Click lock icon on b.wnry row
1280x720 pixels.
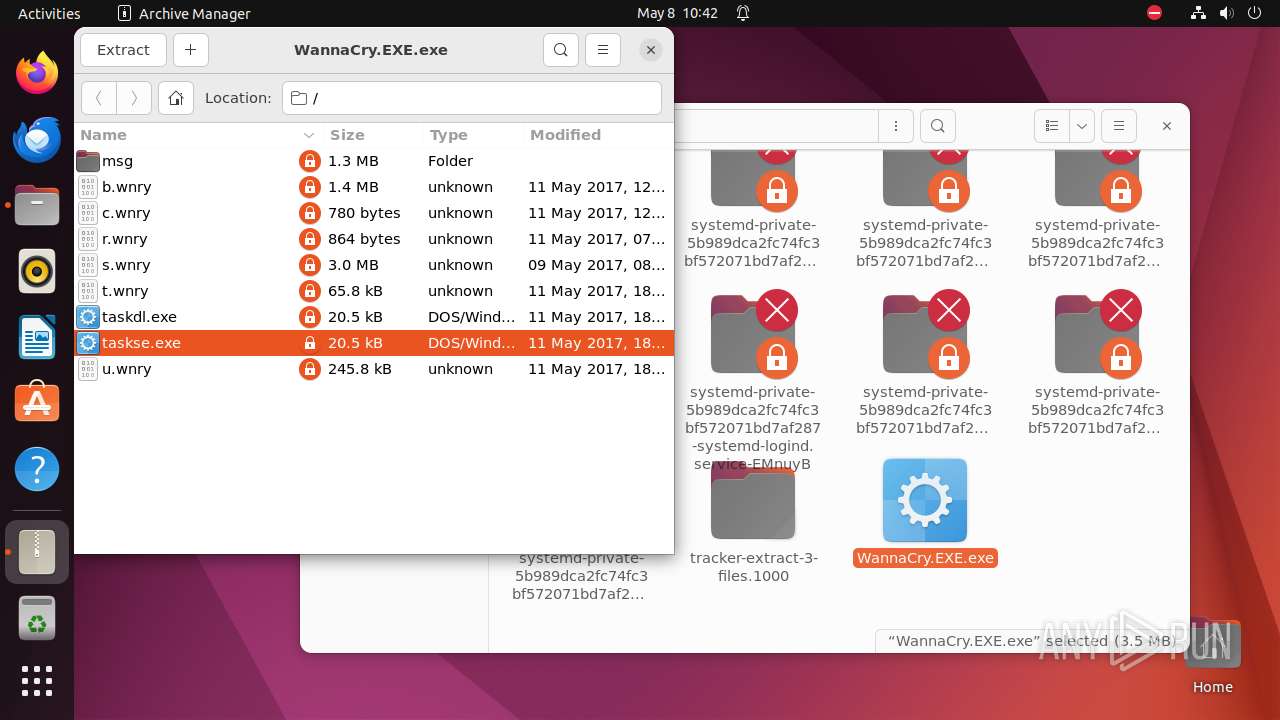coord(310,187)
